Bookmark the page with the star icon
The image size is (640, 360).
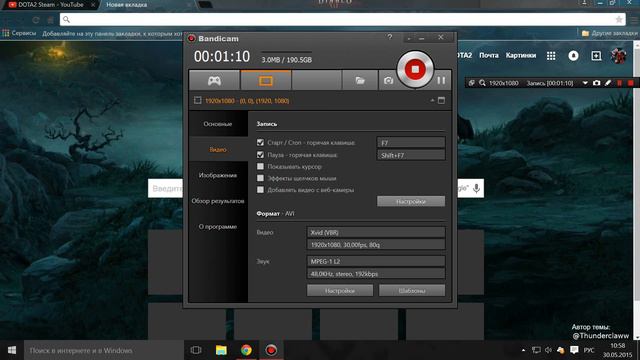click(619, 19)
